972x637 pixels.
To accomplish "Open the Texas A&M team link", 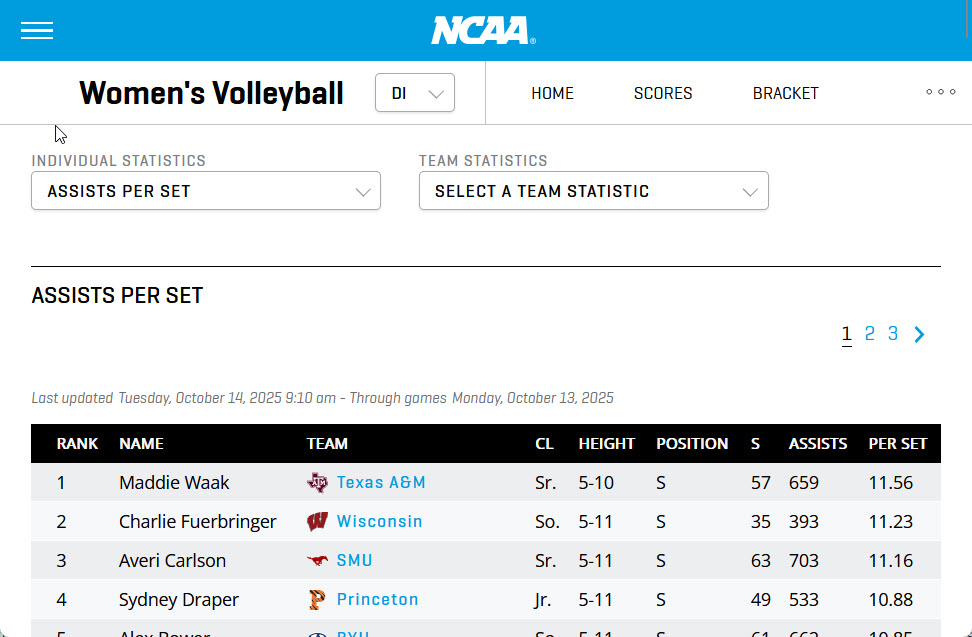I will click(x=381, y=483).
